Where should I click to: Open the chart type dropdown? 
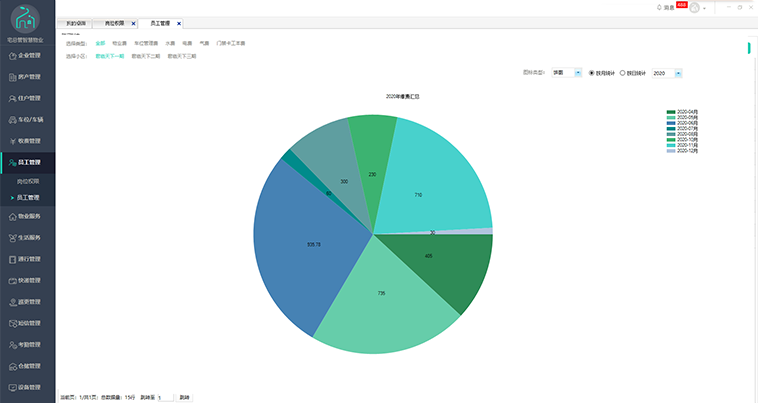[578, 72]
